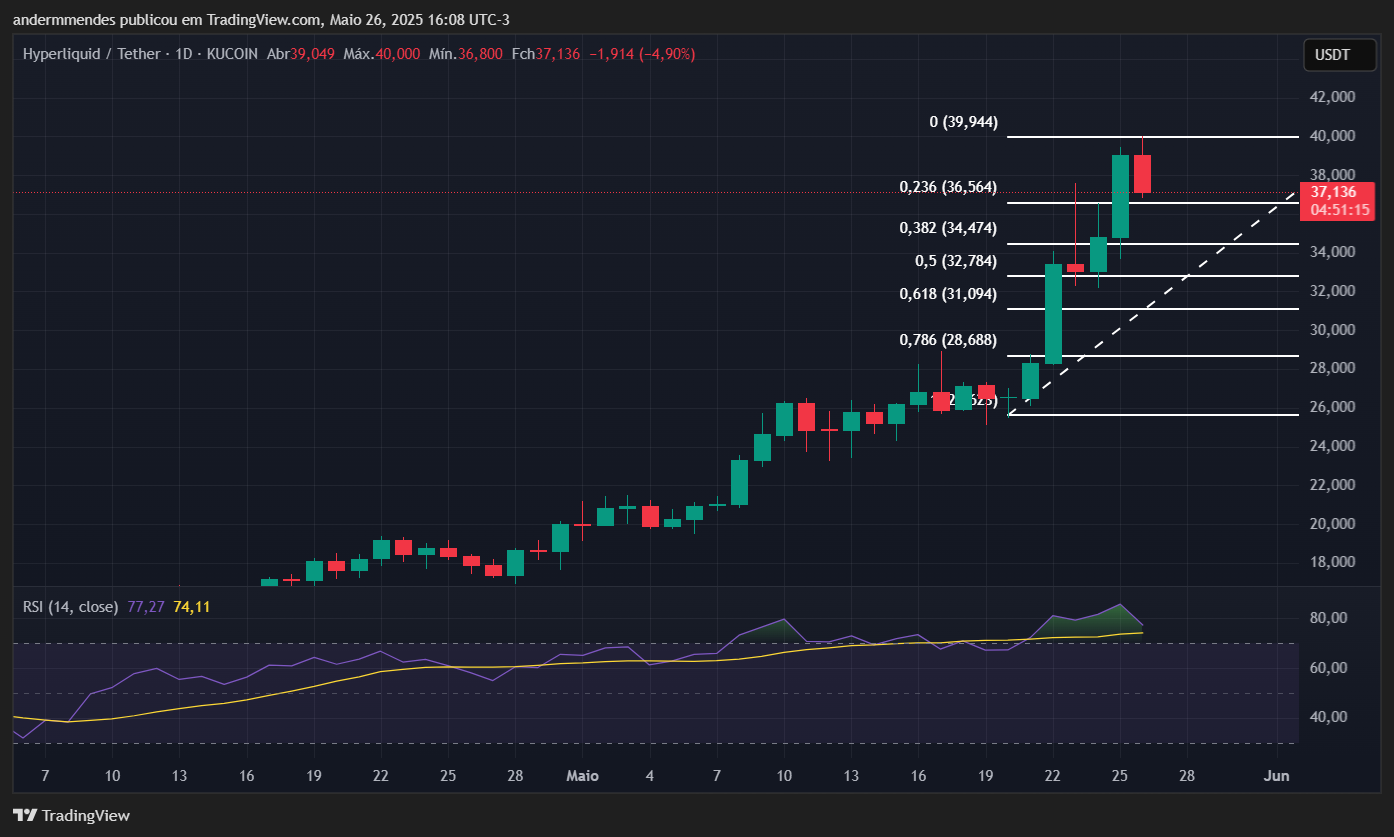Click the 32,000 price axis label

pos(1332,291)
